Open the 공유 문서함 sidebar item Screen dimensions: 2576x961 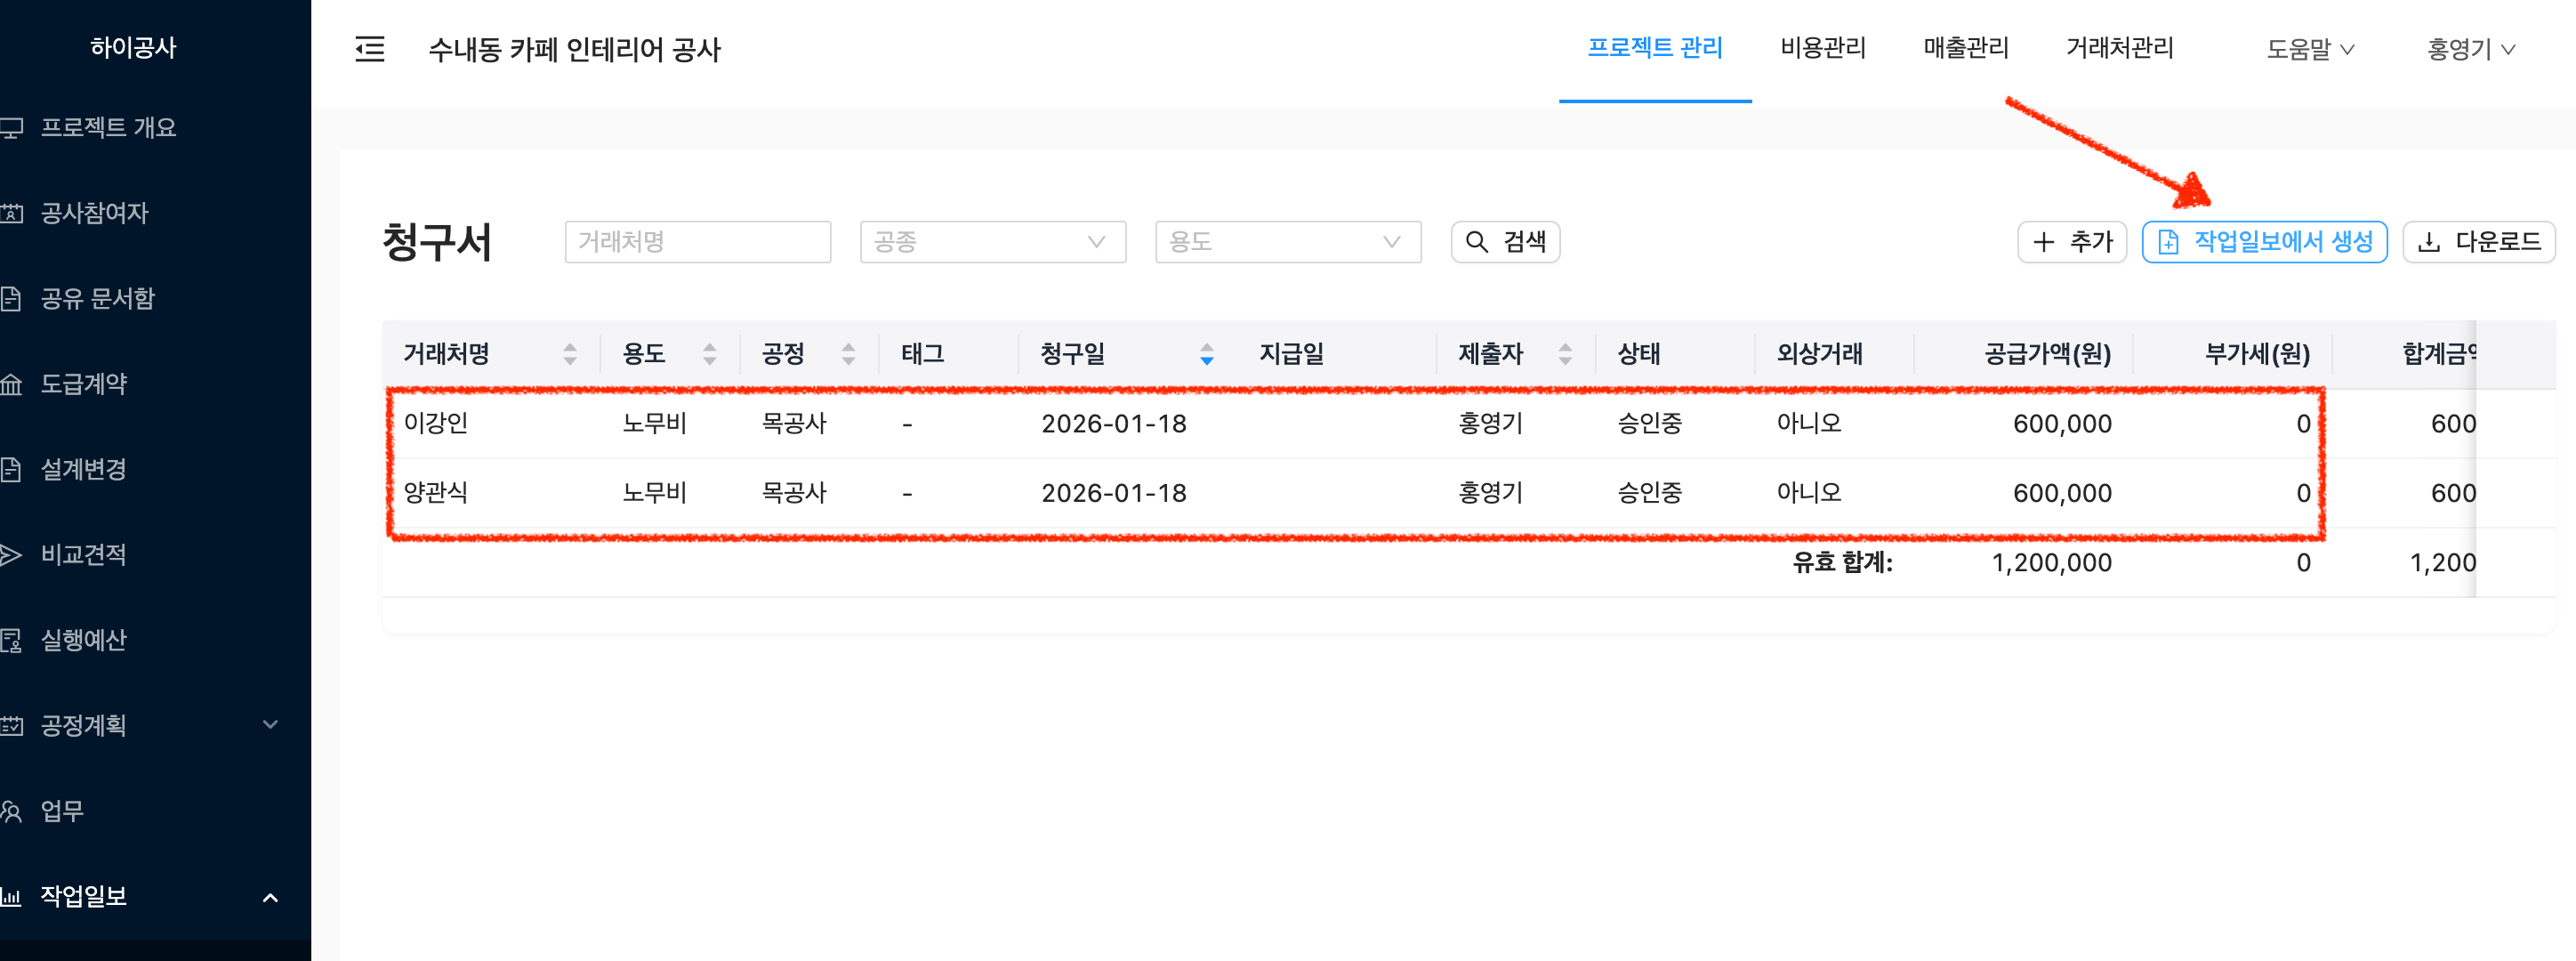pos(97,298)
